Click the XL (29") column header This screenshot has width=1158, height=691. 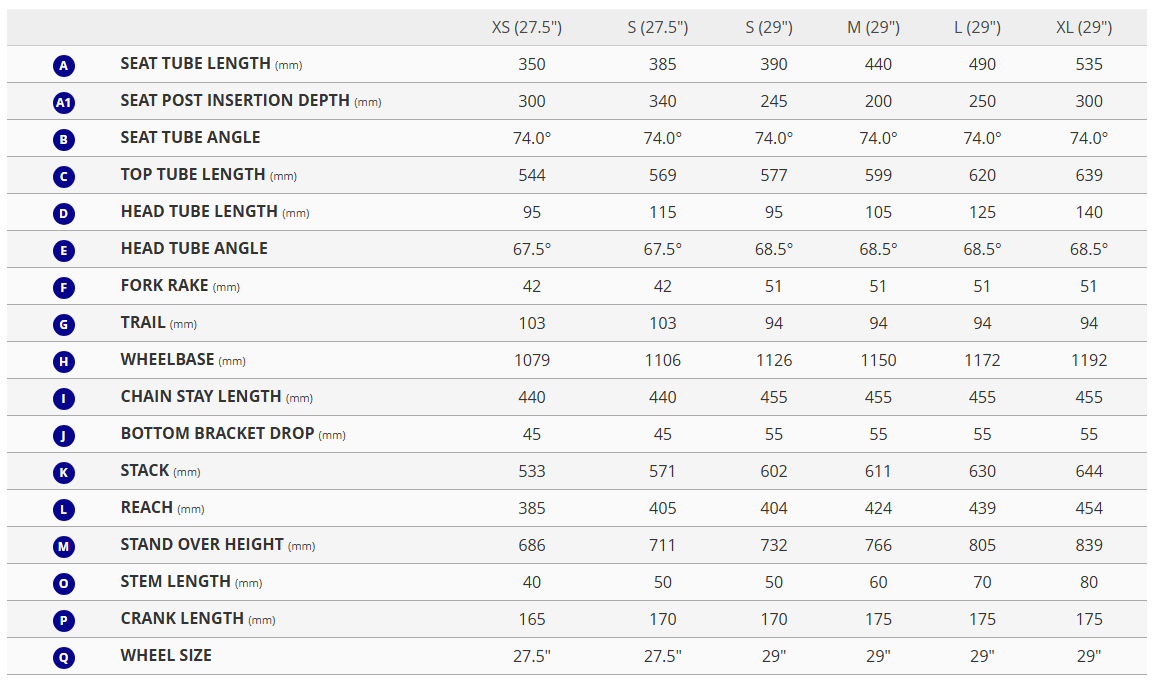coord(1083,27)
